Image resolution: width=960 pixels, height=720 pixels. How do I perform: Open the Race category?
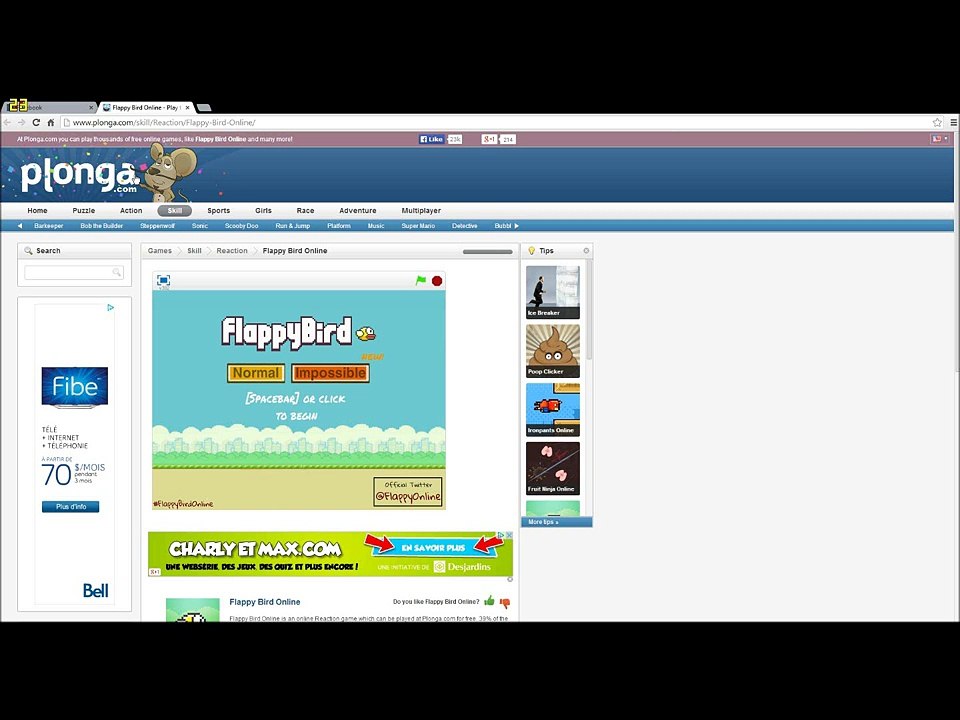click(306, 211)
